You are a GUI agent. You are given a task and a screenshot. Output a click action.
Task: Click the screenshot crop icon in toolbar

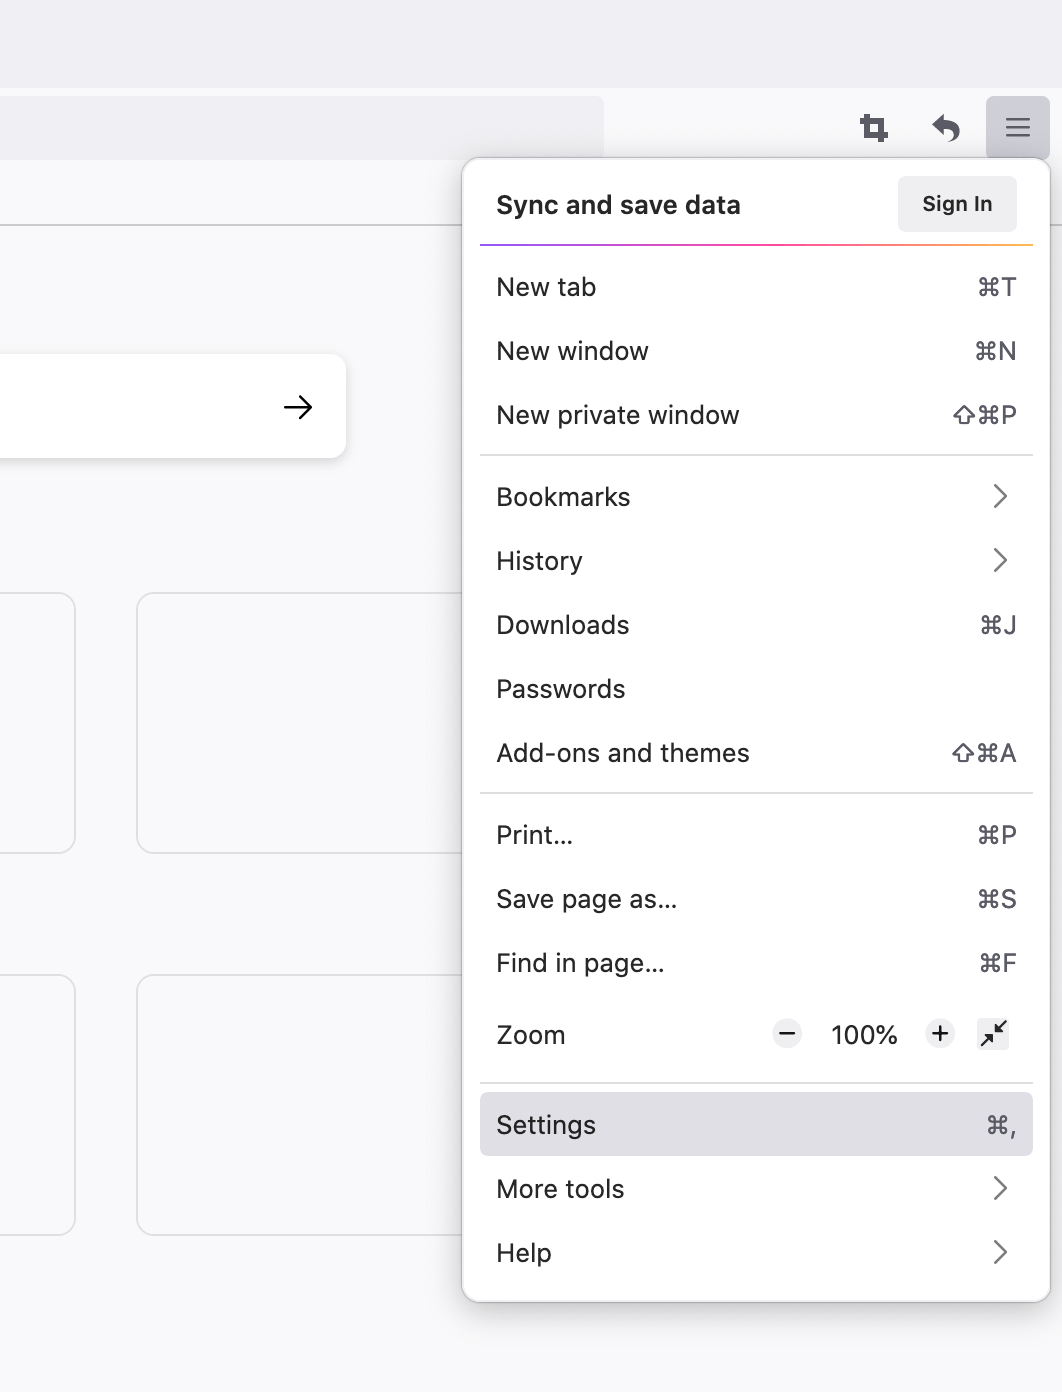[x=874, y=128]
